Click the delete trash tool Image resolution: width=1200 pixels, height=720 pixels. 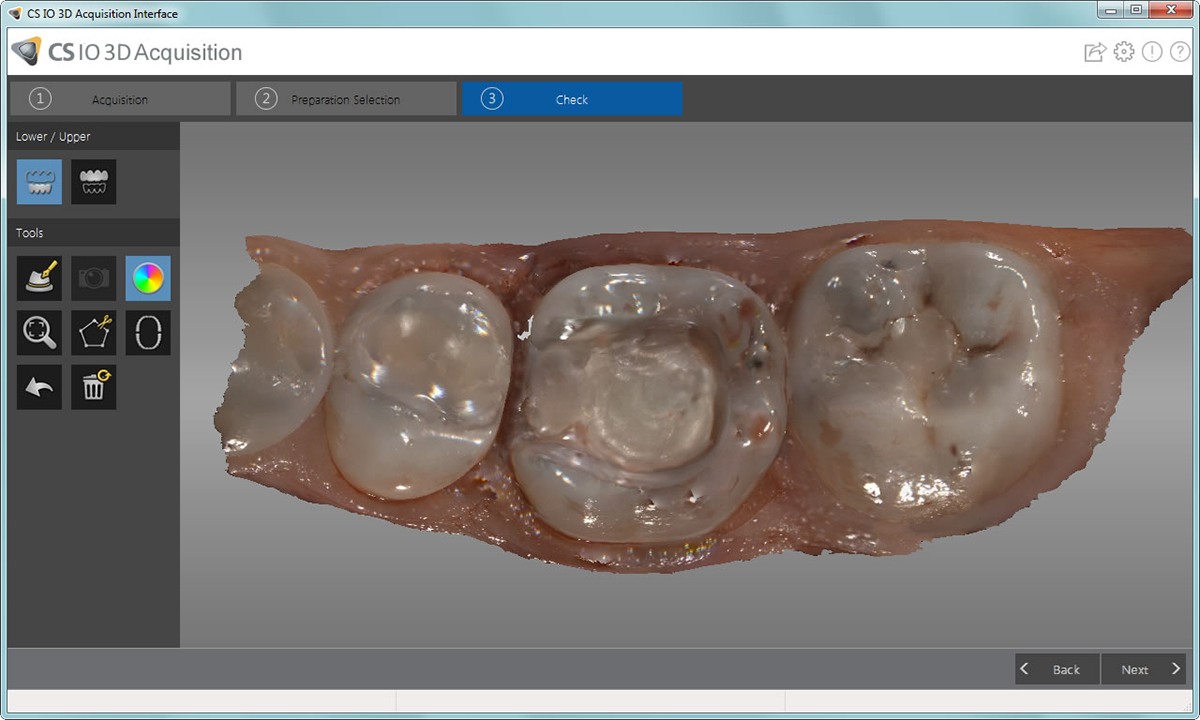point(93,387)
